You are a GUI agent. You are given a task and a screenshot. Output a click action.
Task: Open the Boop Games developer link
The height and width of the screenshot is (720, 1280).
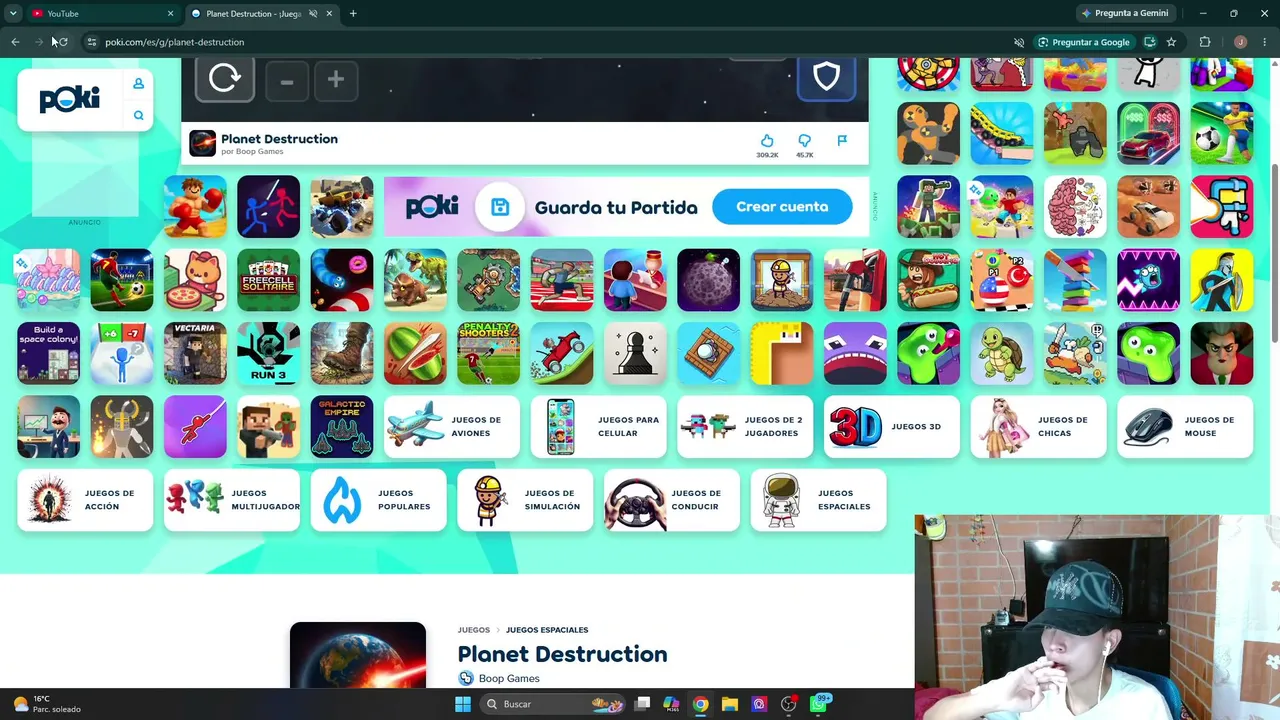509,678
